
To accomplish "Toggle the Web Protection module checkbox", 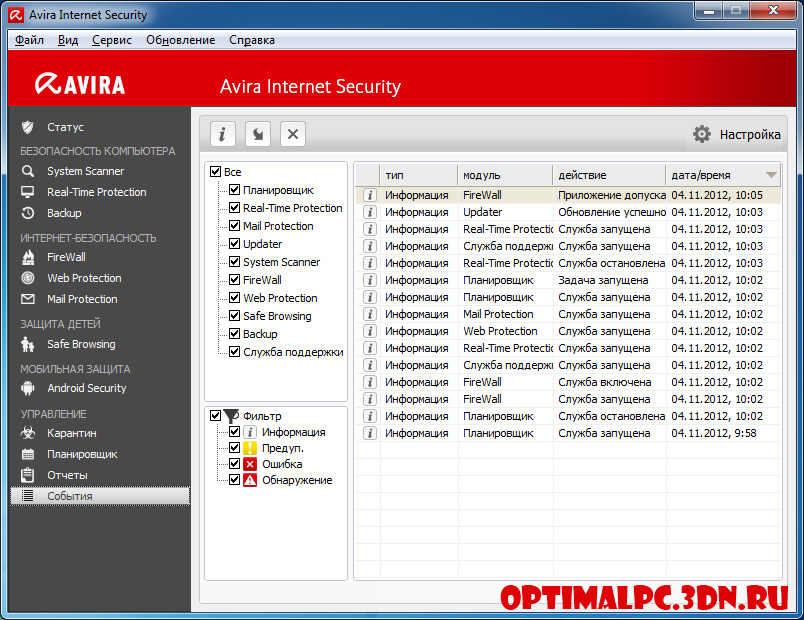I will pos(234,297).
